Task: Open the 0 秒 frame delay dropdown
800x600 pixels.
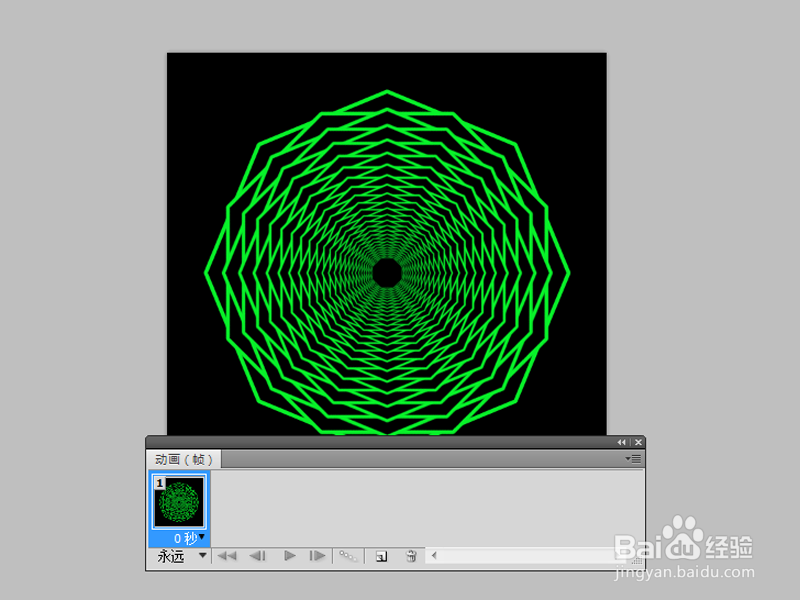Action: [x=189, y=538]
